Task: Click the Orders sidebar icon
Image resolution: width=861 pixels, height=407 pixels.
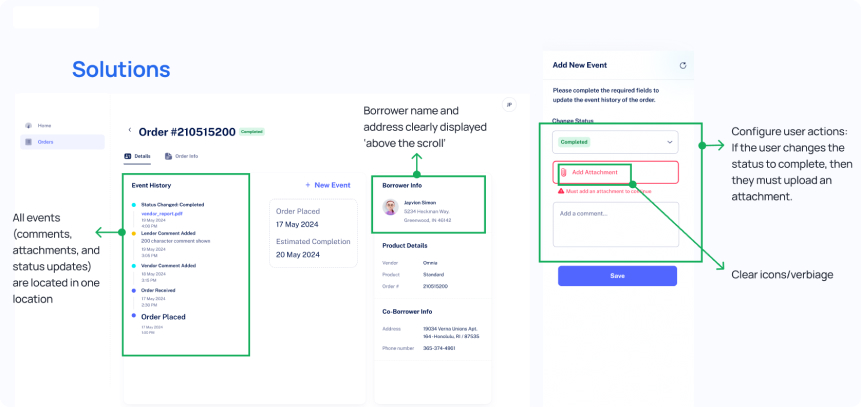Action: click(29, 142)
